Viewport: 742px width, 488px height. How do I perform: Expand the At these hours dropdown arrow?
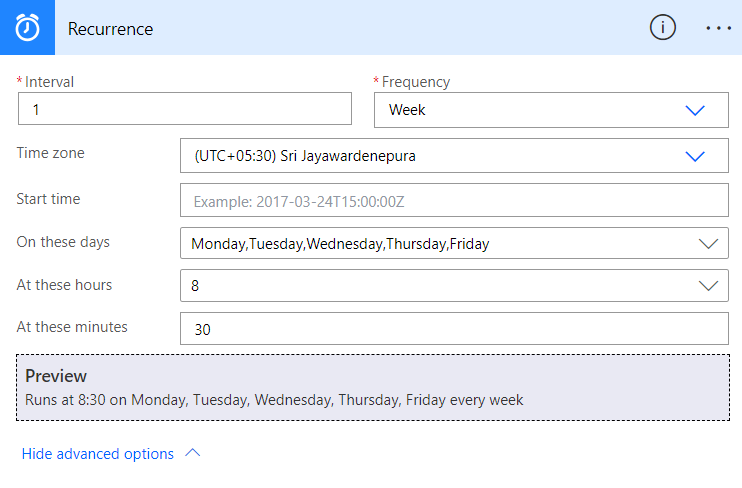pos(708,286)
